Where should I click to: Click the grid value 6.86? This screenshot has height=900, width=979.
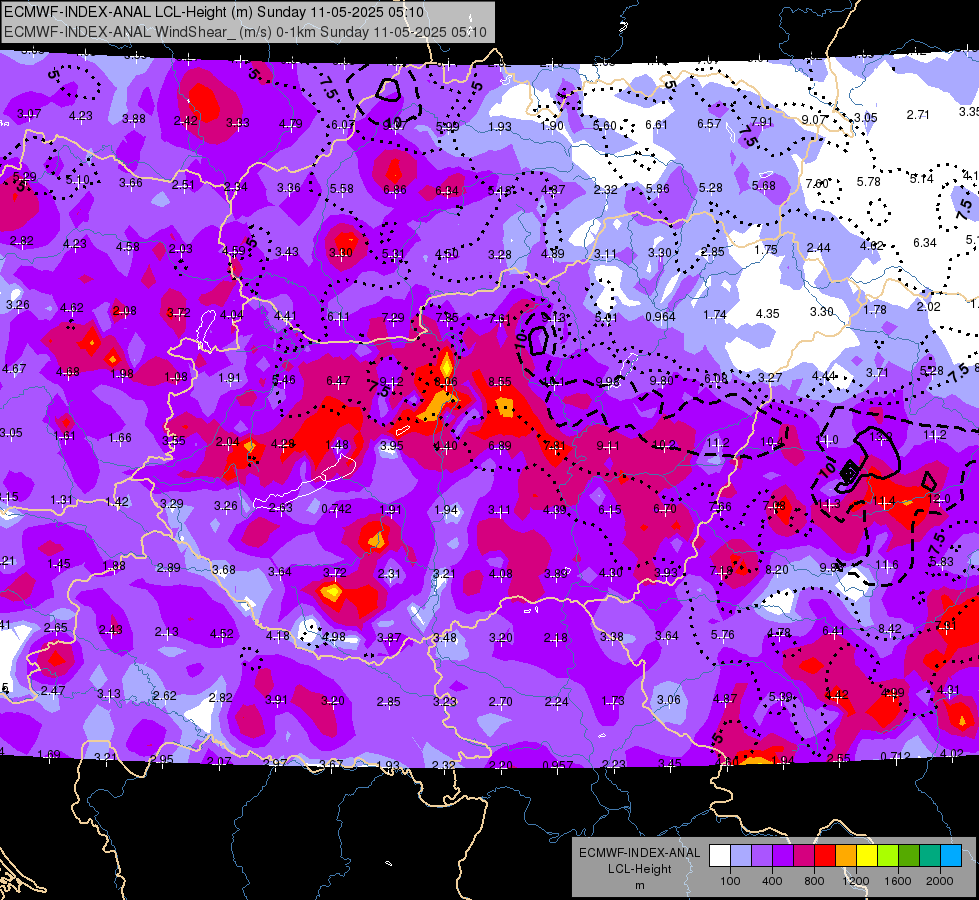(395, 189)
